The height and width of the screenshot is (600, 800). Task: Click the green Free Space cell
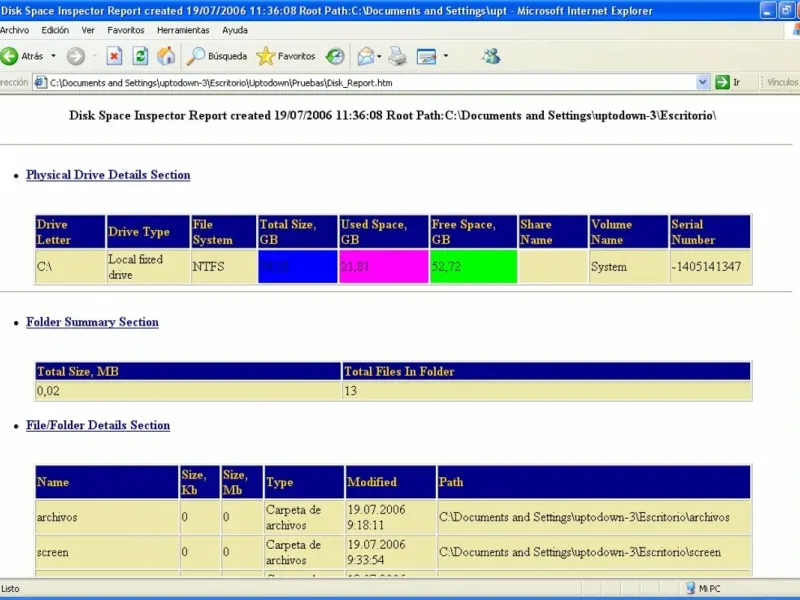[473, 267]
